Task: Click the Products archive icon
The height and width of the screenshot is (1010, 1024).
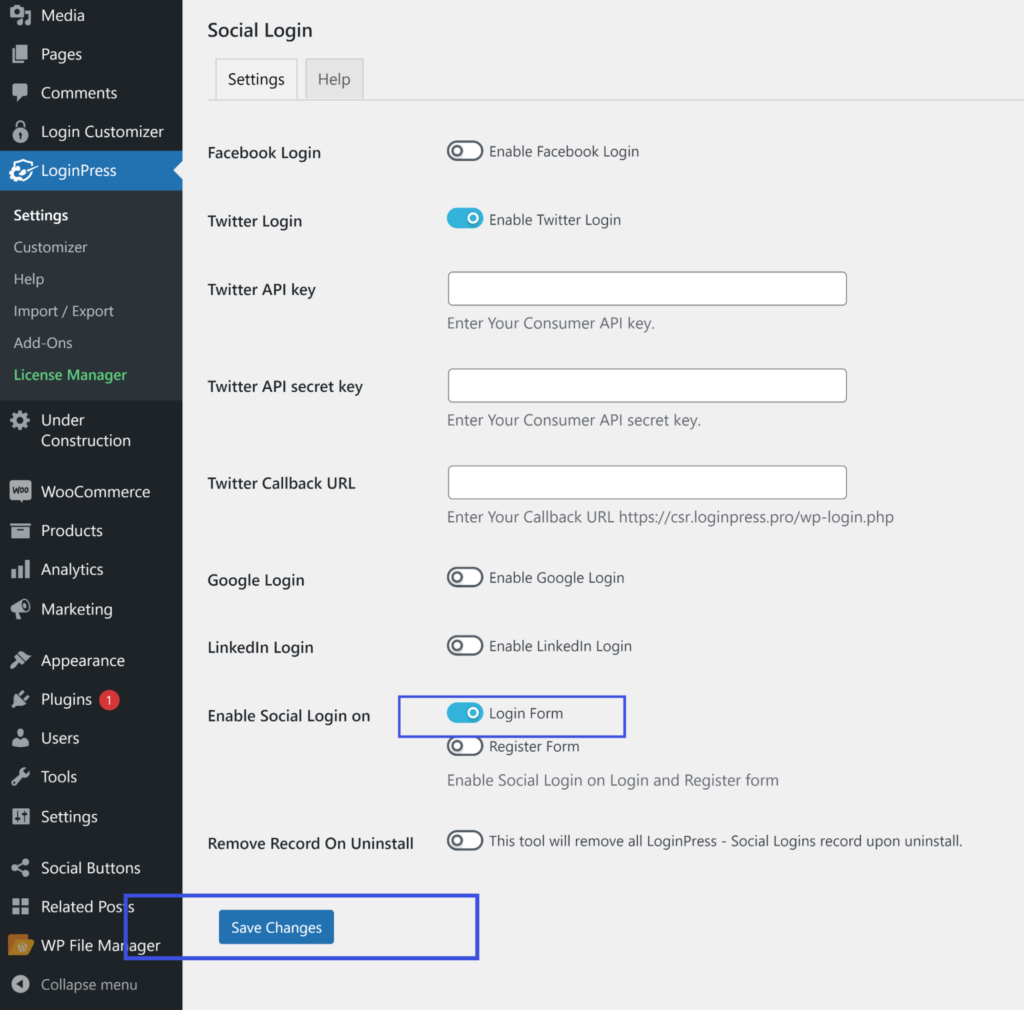Action: (20, 530)
